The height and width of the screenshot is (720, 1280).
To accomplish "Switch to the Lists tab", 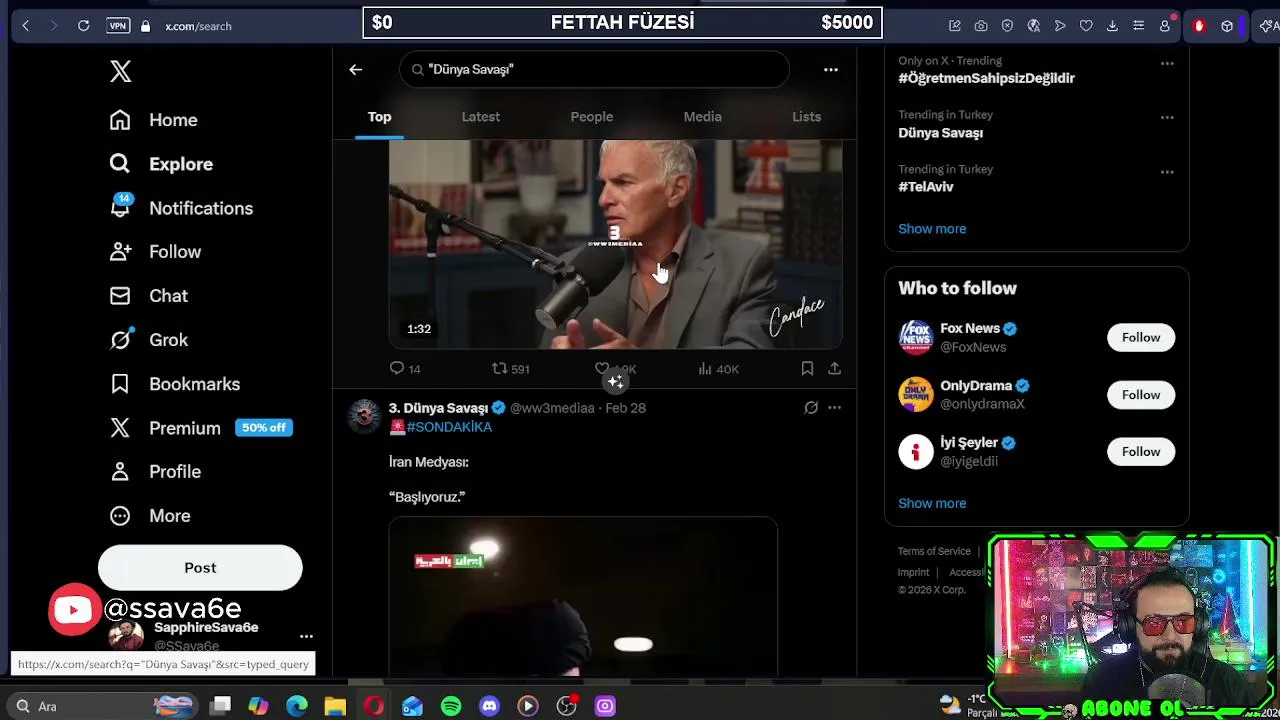I will click(807, 117).
